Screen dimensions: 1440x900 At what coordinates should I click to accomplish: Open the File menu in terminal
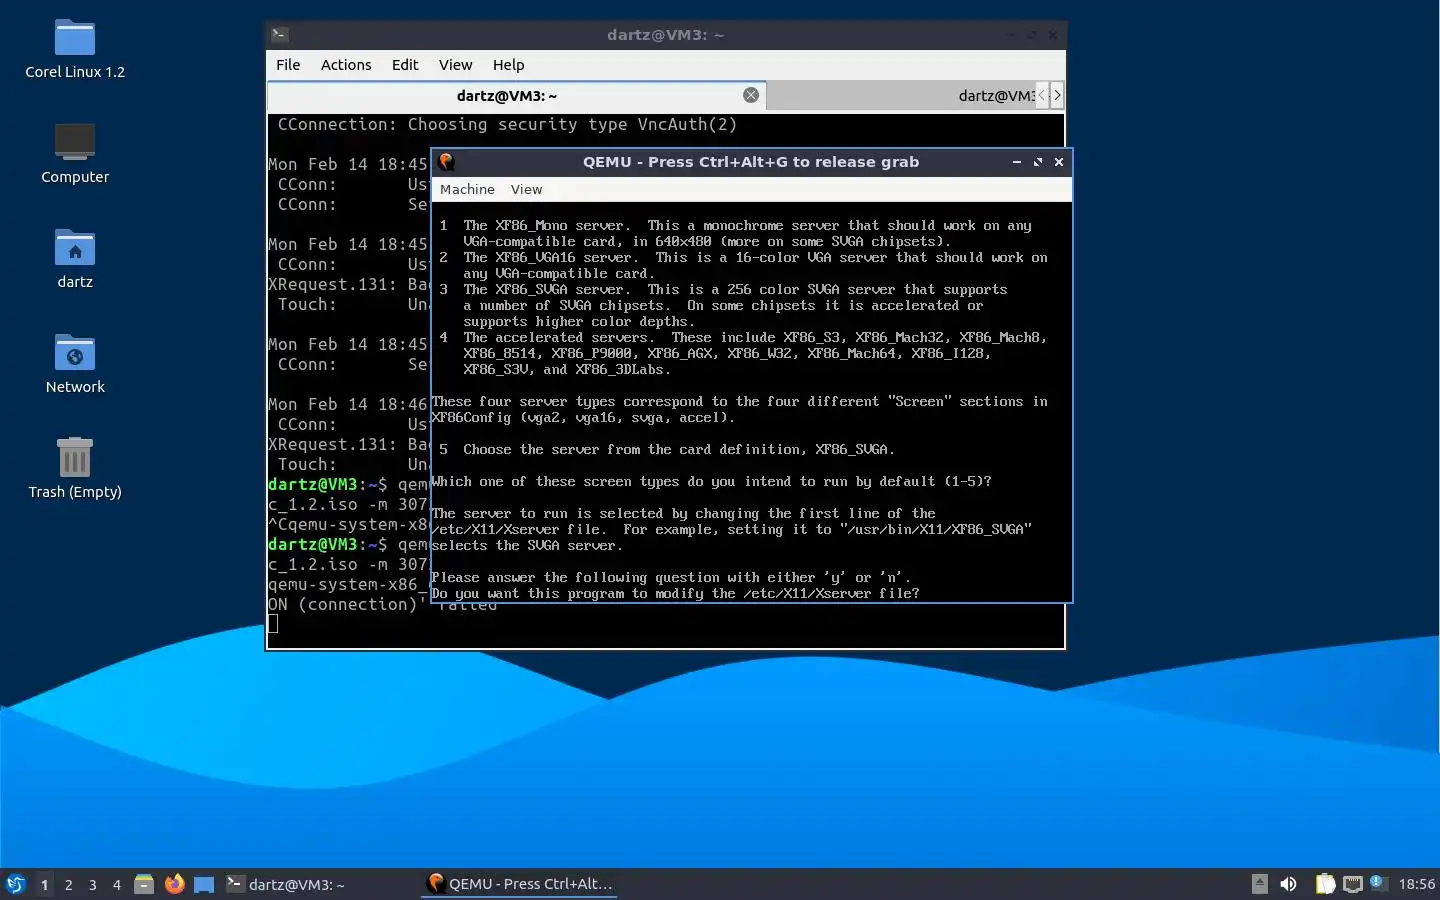[x=288, y=64]
